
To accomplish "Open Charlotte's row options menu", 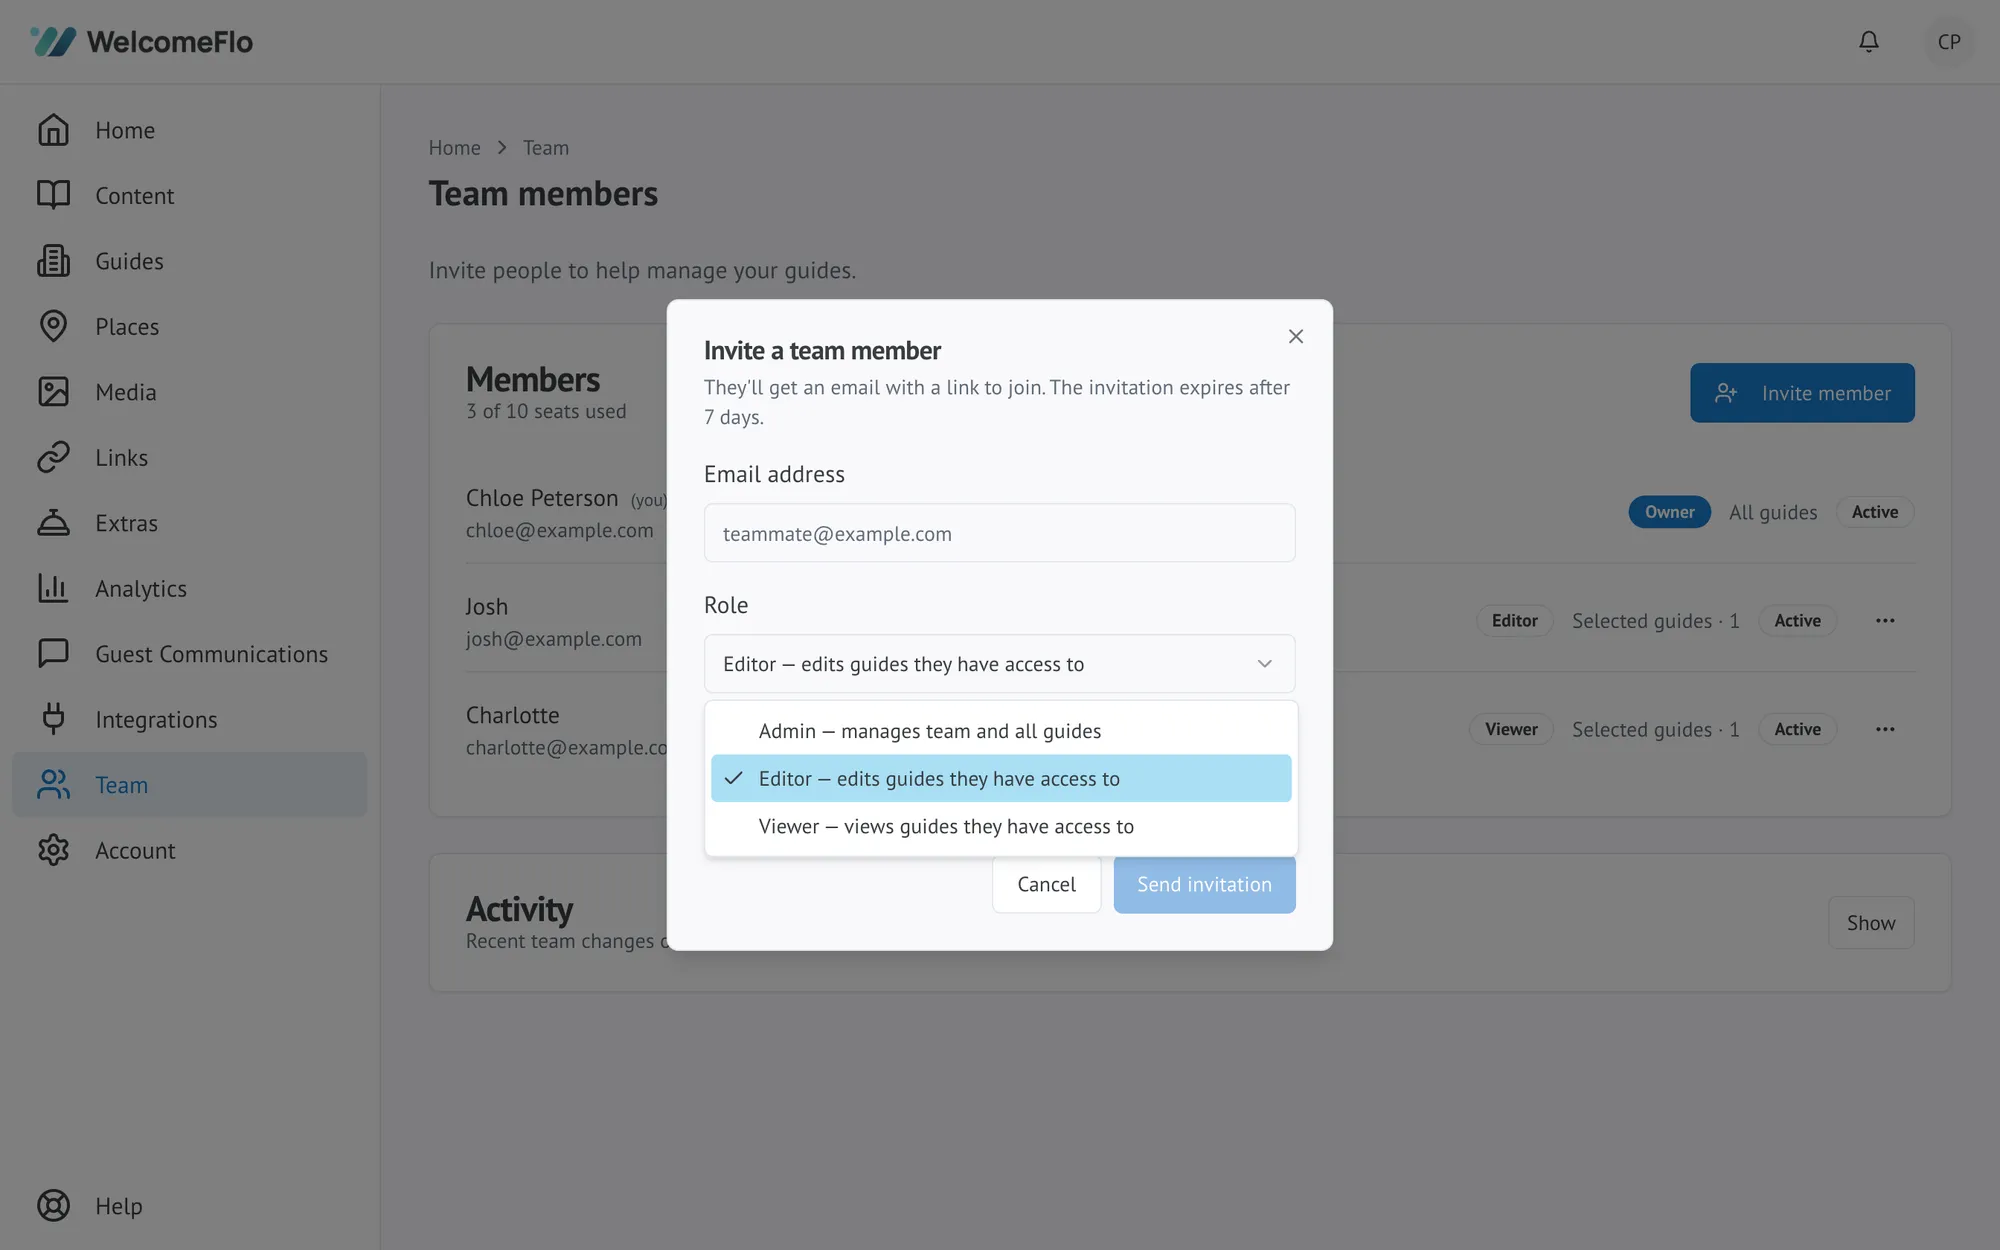I will [x=1885, y=730].
